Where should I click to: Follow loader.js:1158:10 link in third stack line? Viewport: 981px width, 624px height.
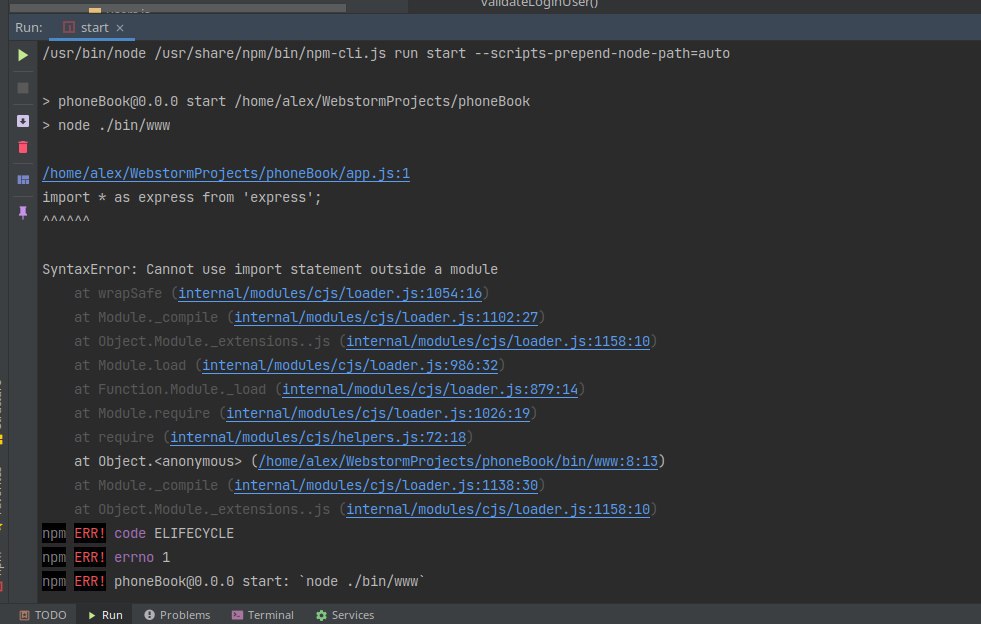coord(497,342)
